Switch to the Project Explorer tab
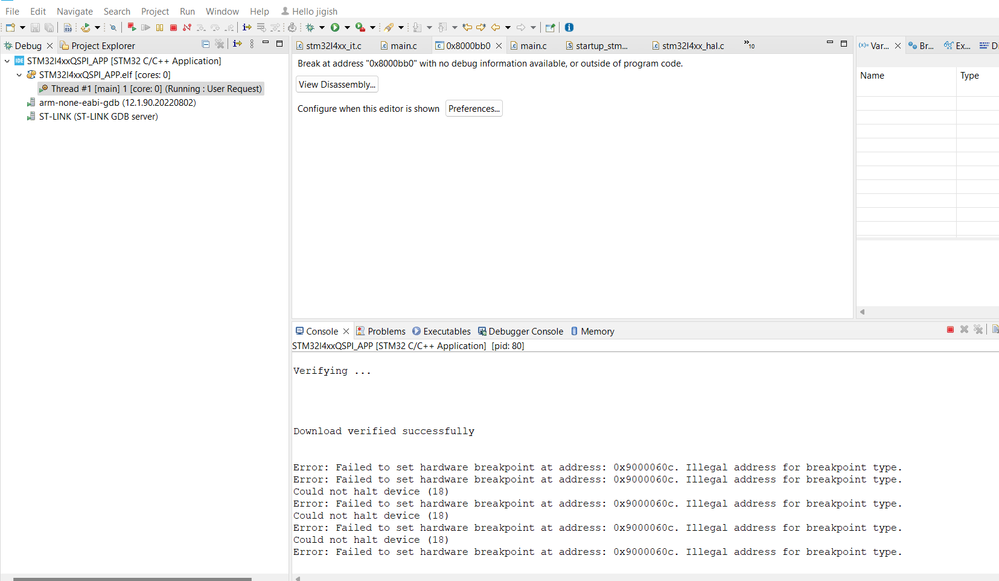The width and height of the screenshot is (999, 581). 97,46
